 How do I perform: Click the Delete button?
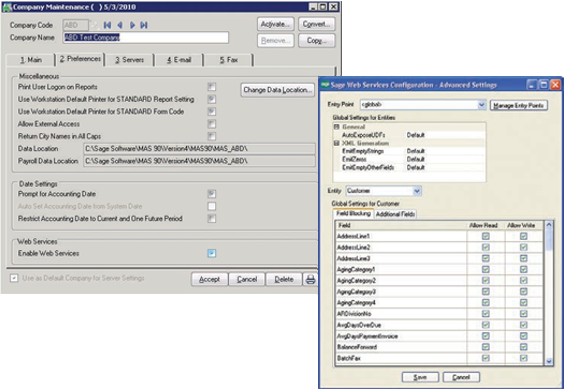click(284, 279)
